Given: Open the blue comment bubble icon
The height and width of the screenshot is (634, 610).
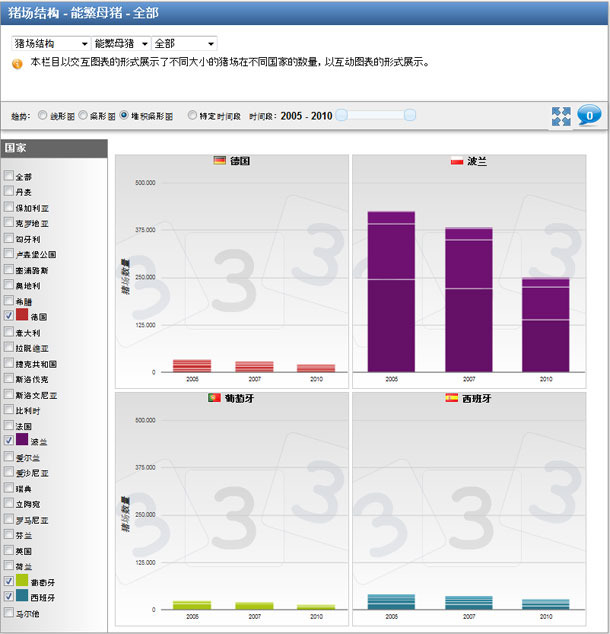Looking at the screenshot, I should click(590, 116).
